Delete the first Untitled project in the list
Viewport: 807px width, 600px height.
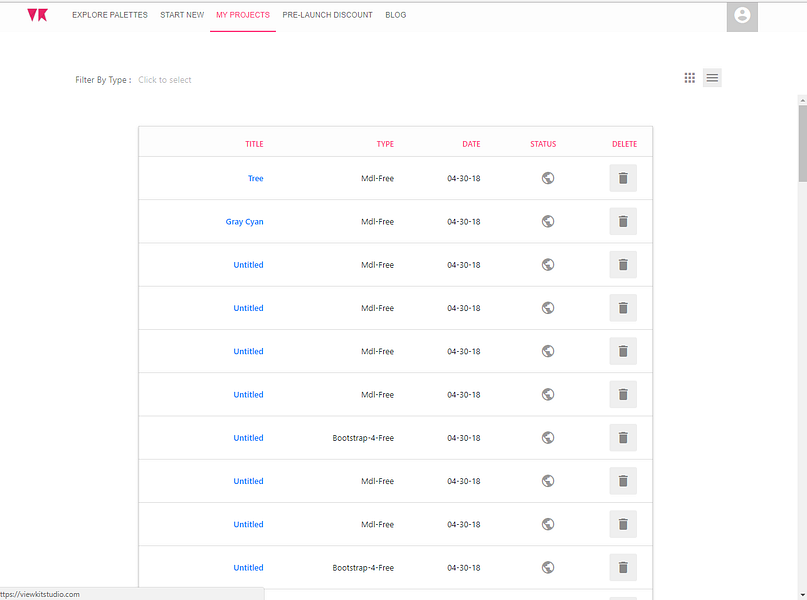pos(623,264)
